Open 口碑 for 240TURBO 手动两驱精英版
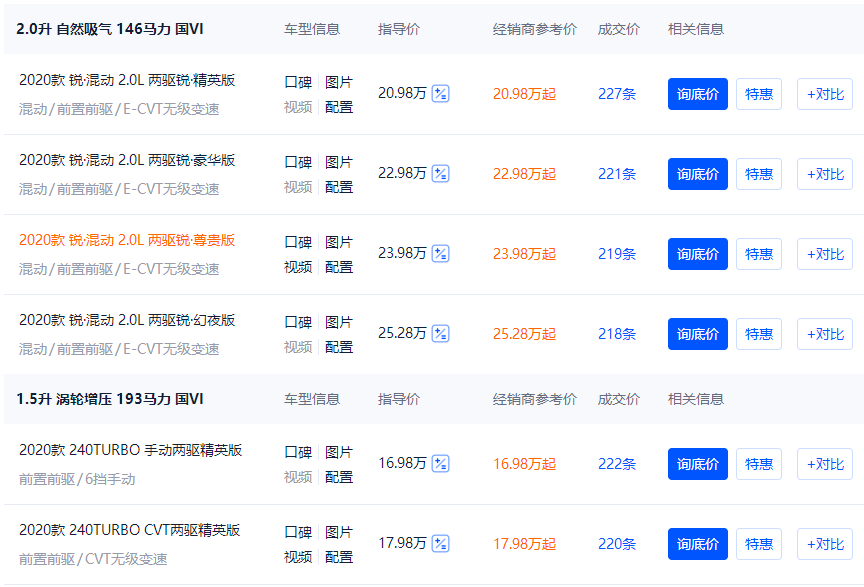The width and height of the screenshot is (864, 587). click(x=298, y=452)
